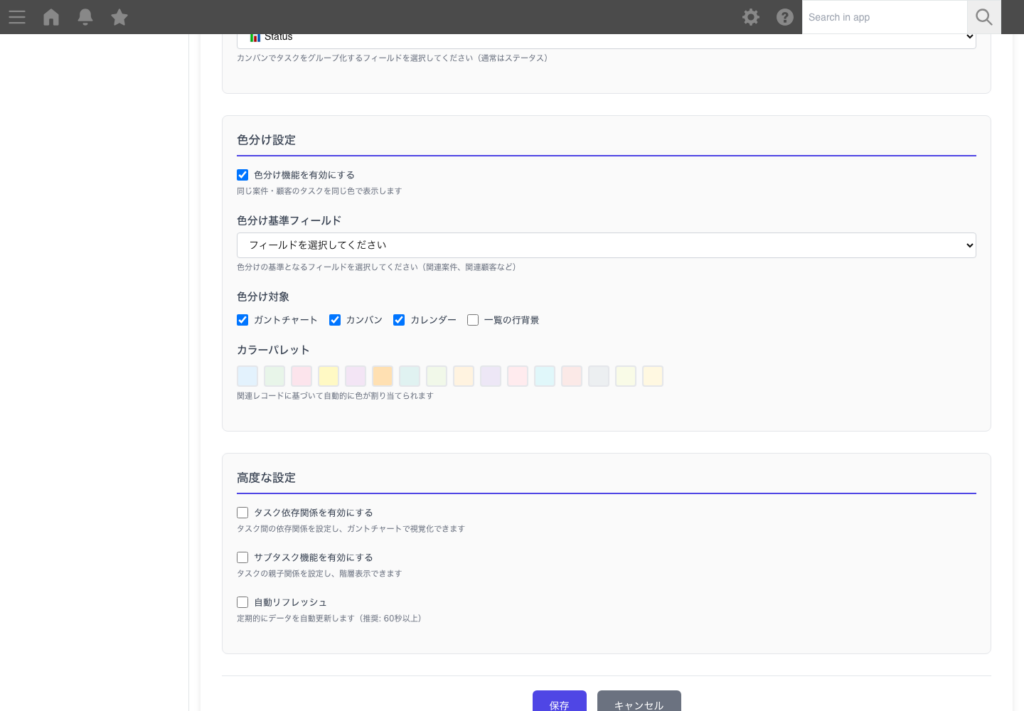Click the search magnifier icon
Screen dimensions: 1024x711
tap(983, 16)
